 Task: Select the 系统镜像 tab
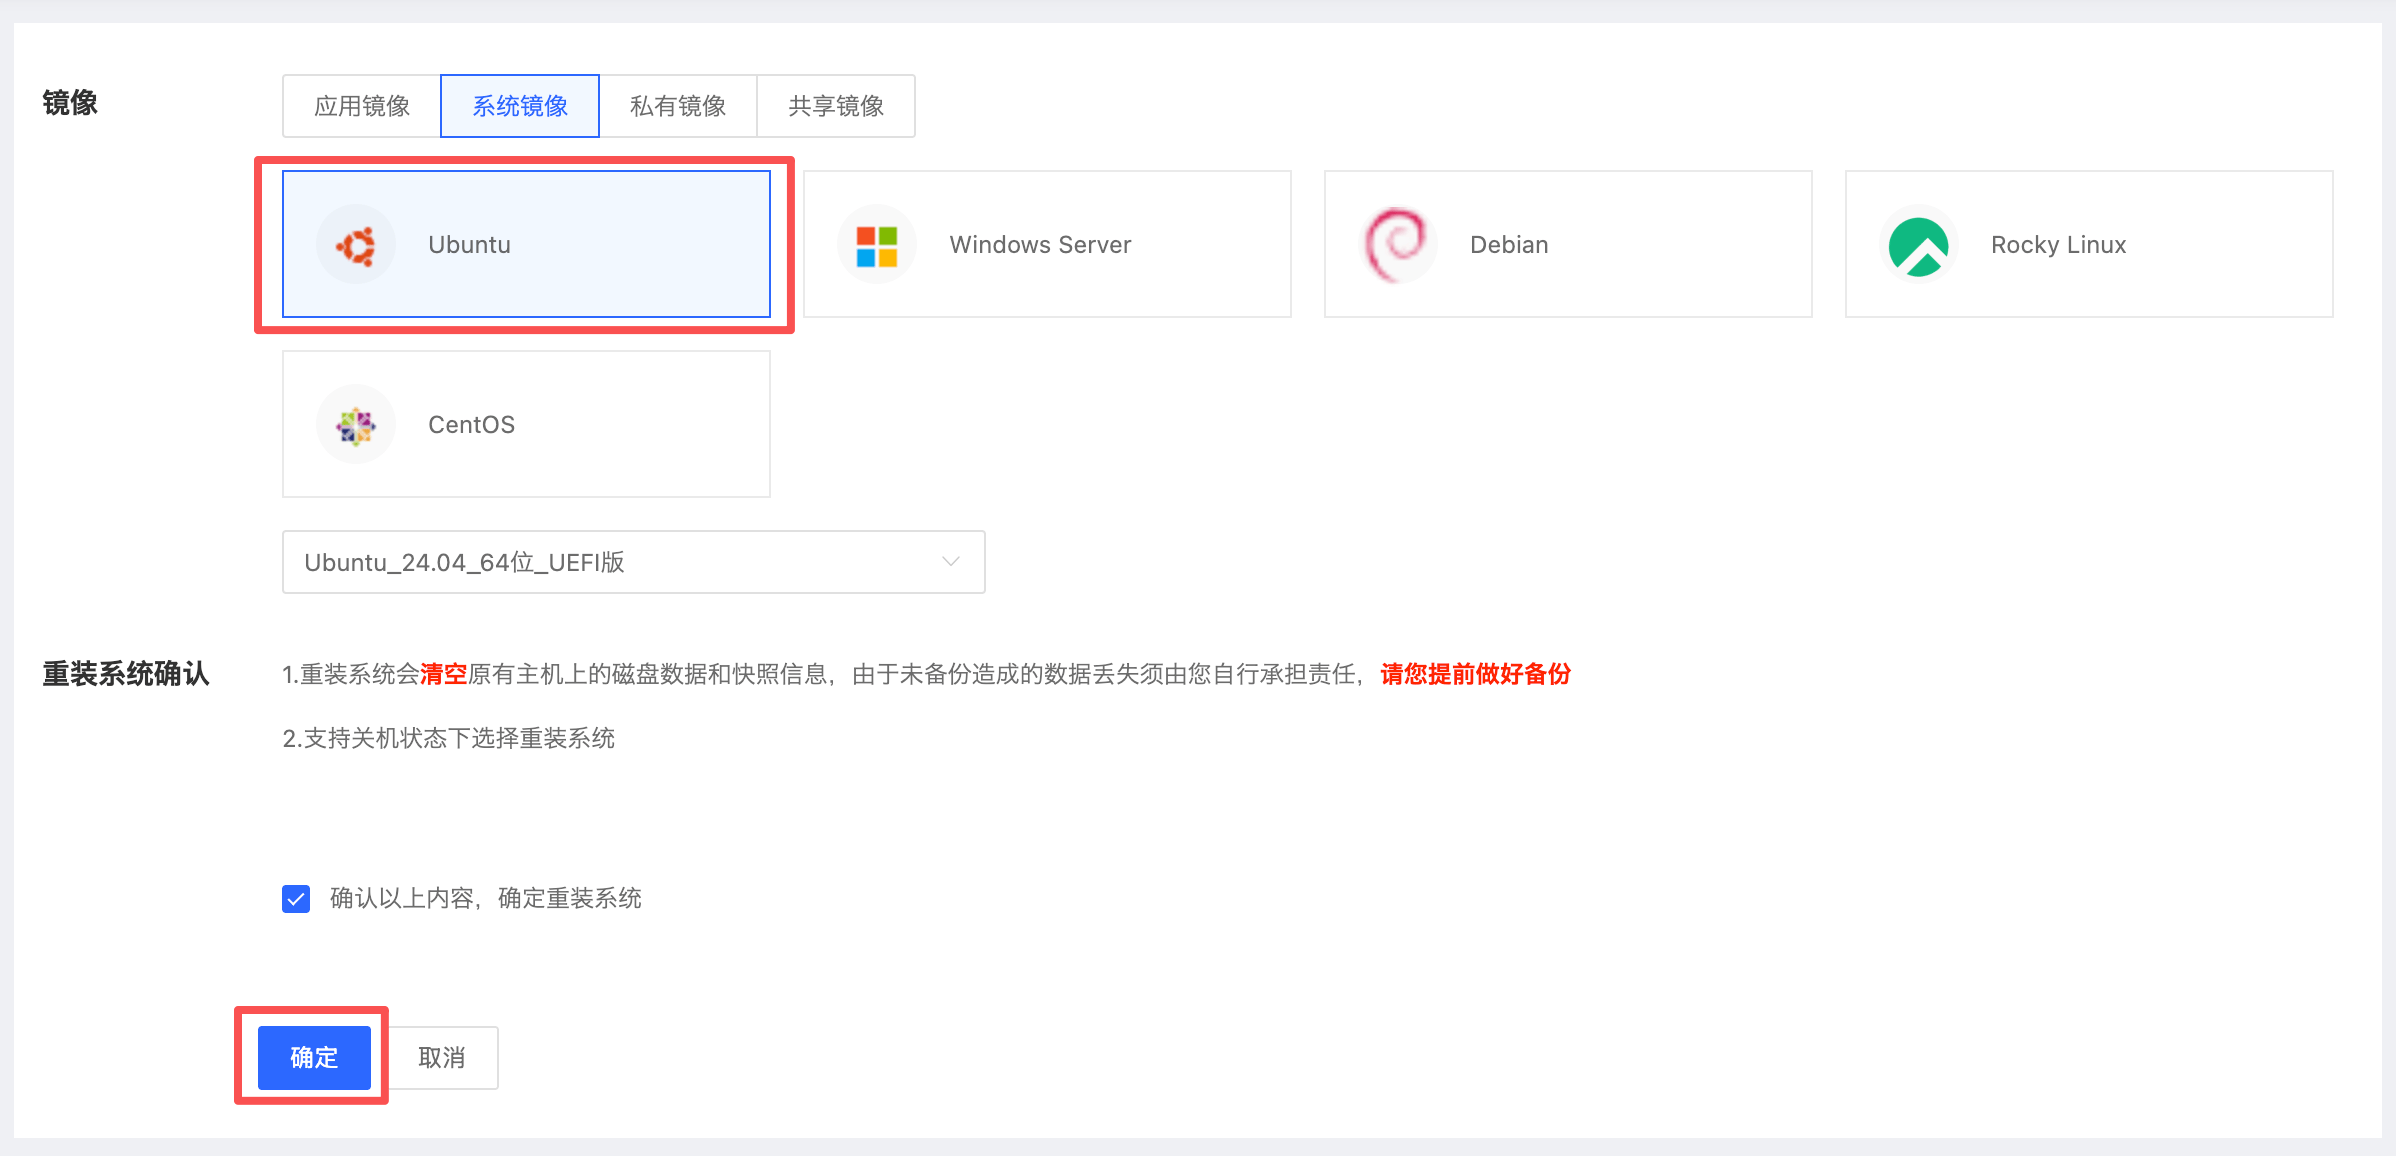point(519,105)
